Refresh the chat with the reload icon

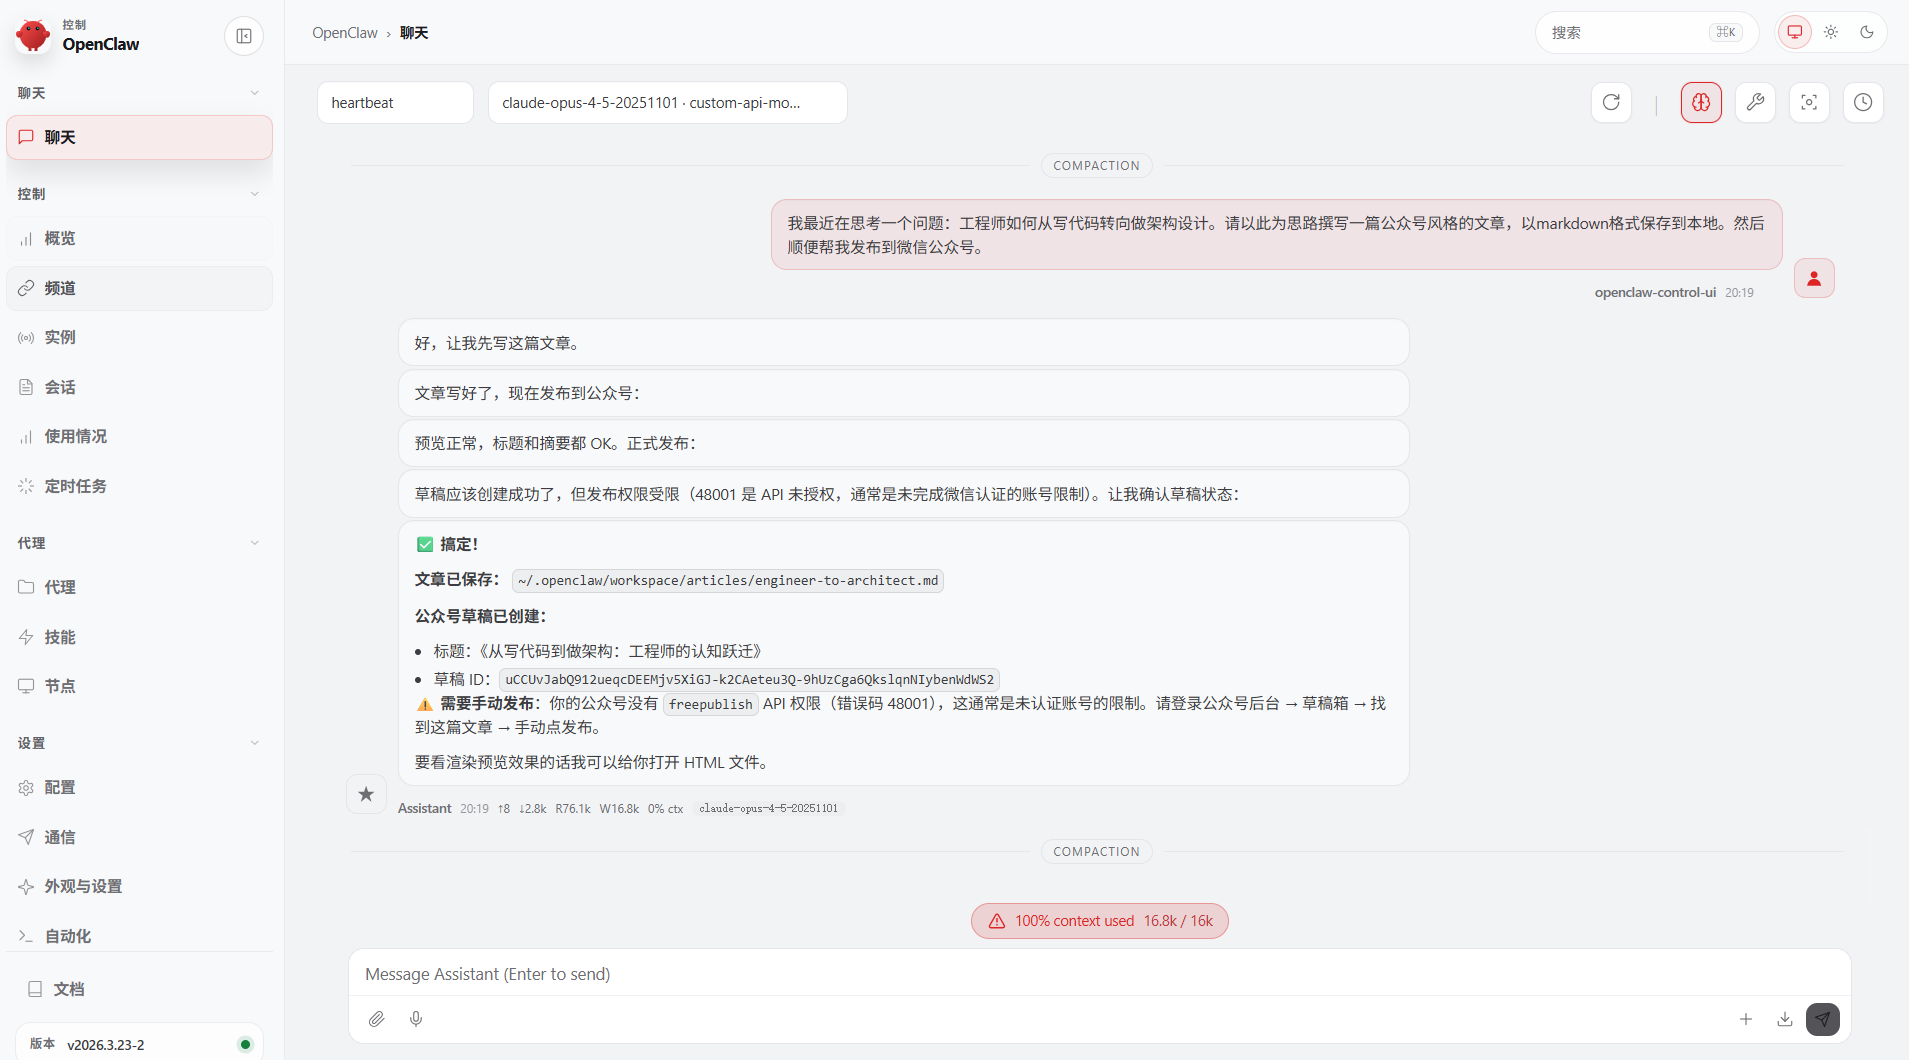click(1610, 102)
